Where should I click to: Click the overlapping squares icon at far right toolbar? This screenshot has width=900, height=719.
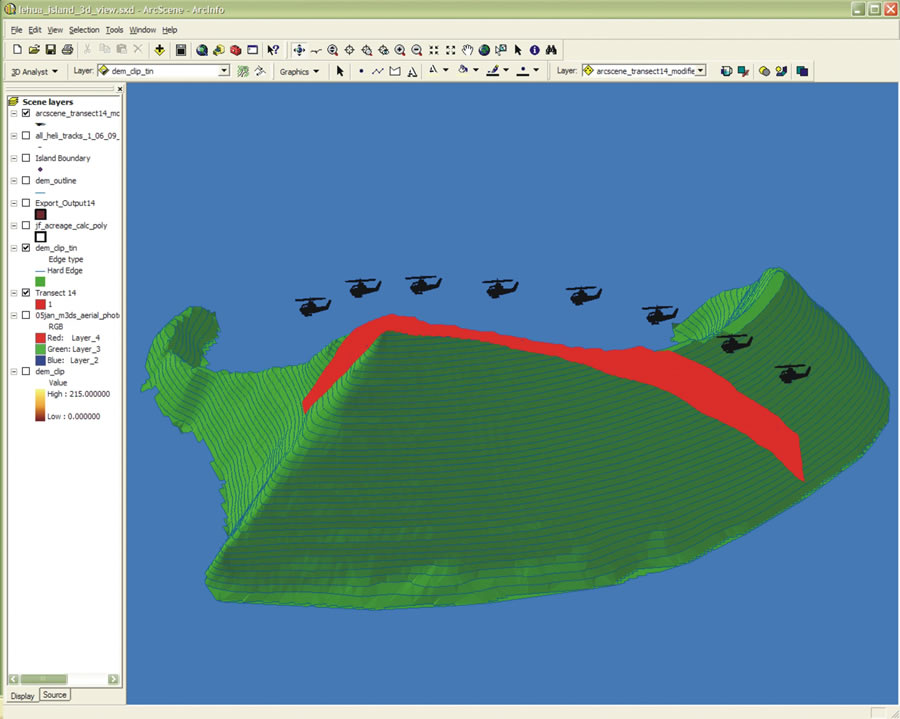coord(802,71)
